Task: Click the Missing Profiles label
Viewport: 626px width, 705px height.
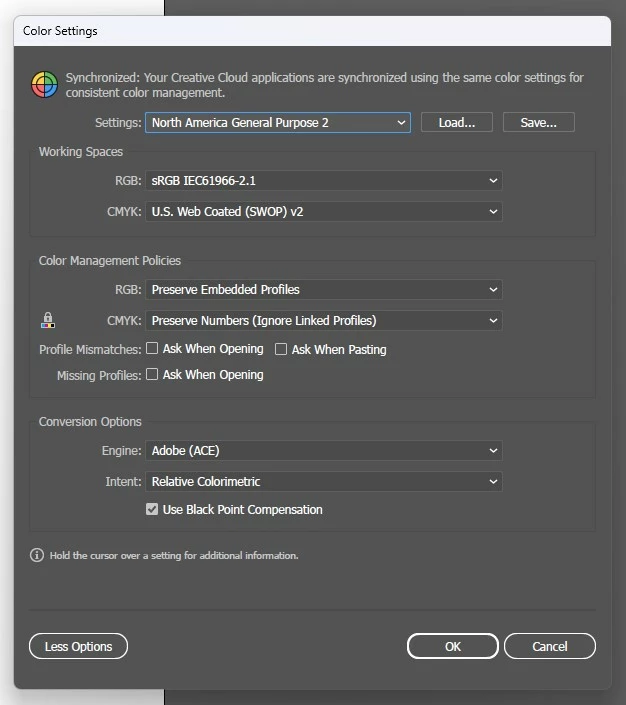Action: [99, 375]
